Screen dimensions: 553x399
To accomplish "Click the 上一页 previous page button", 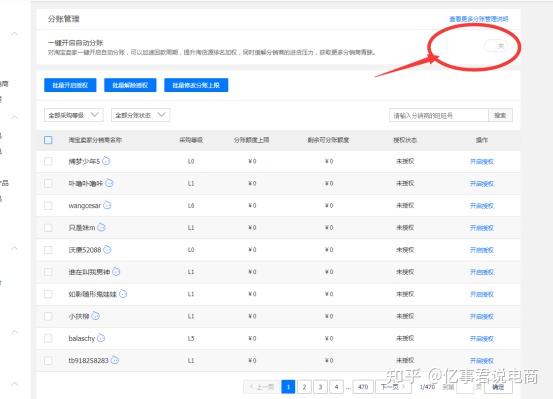I will tap(261, 387).
